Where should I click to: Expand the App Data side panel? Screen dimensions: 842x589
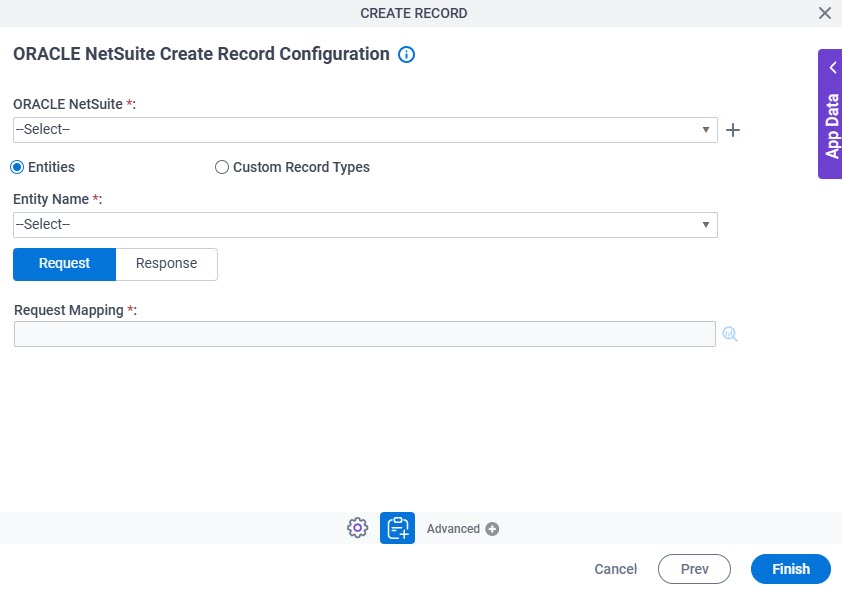[830, 114]
